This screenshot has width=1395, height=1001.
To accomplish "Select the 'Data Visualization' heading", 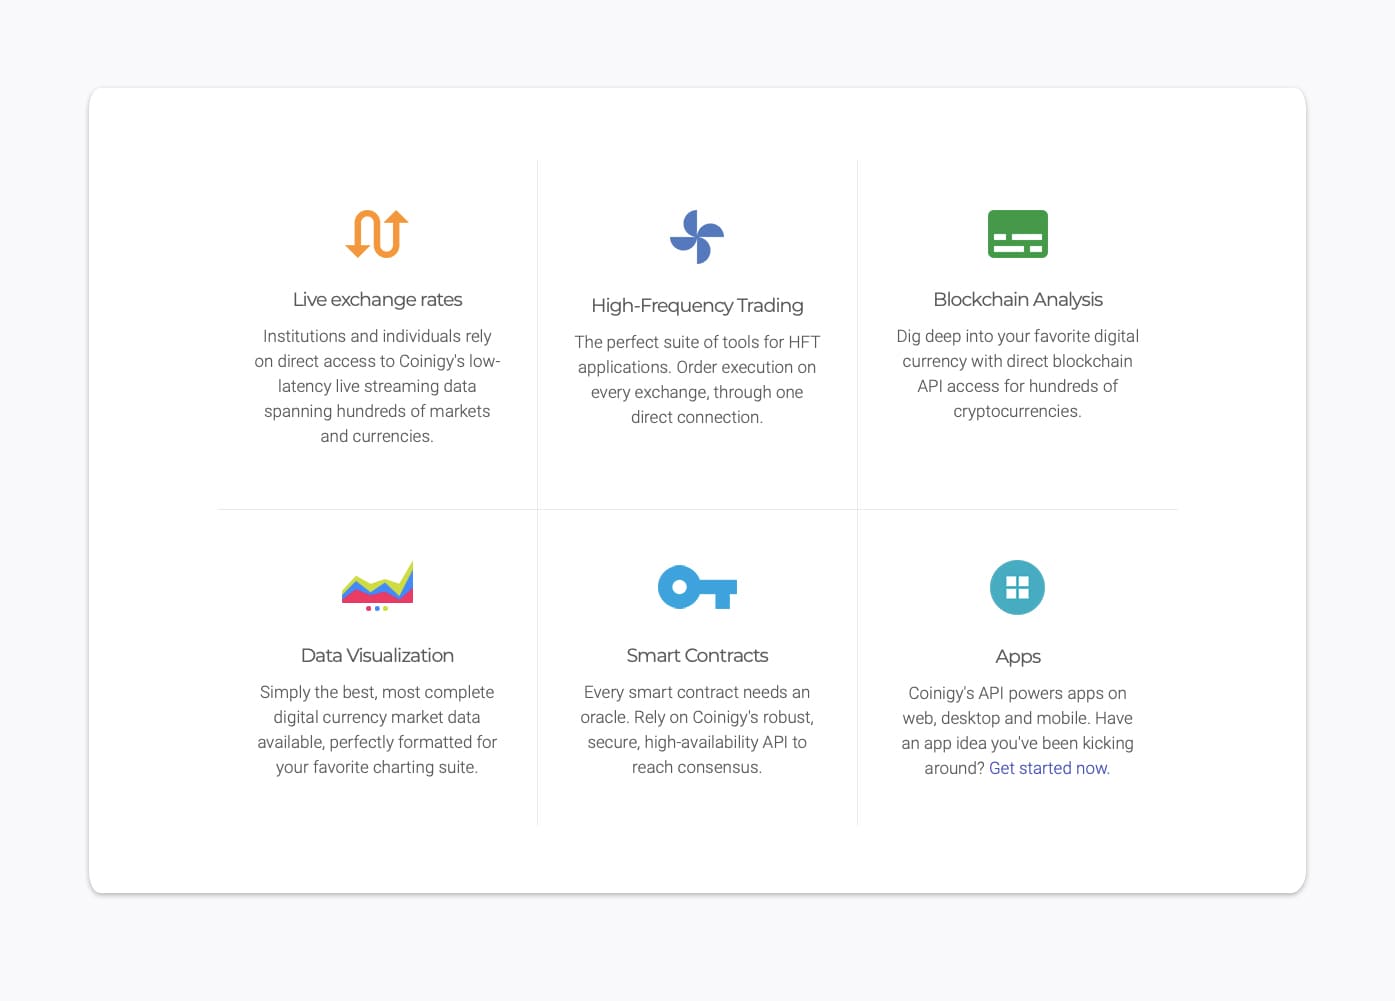I will pyautogui.click(x=377, y=655).
